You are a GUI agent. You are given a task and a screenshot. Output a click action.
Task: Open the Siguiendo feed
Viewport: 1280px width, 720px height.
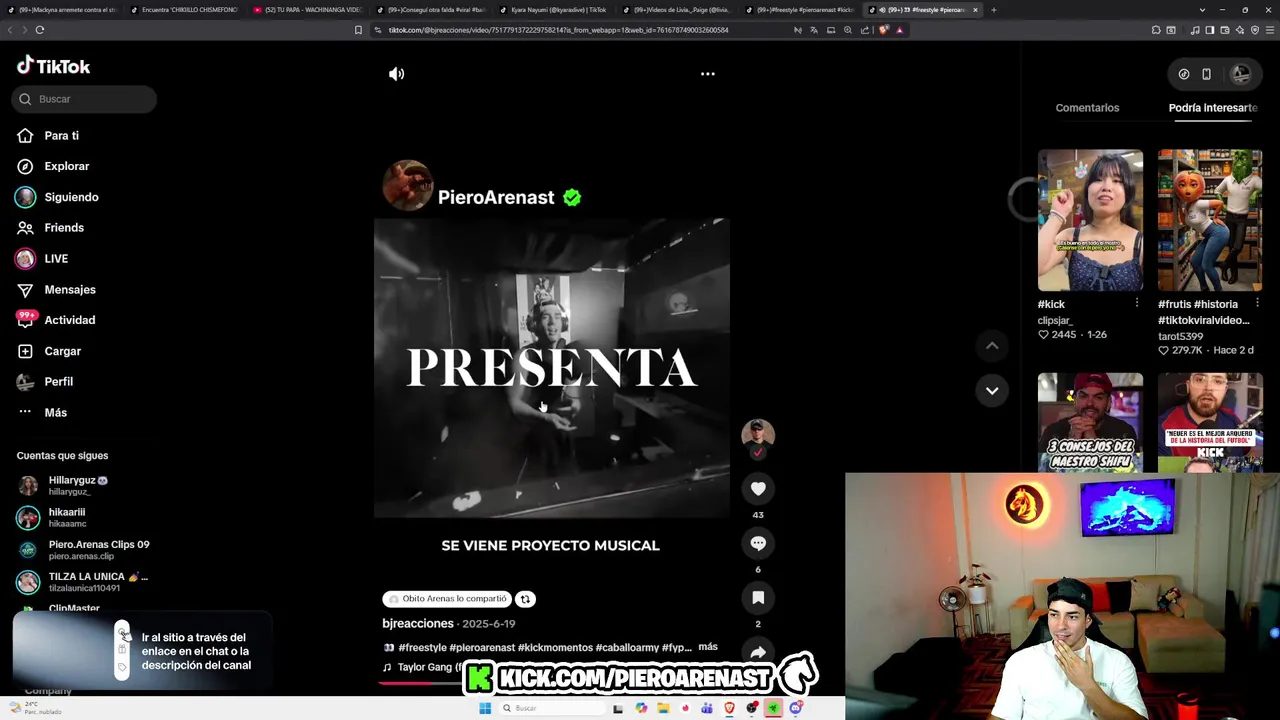coord(71,197)
